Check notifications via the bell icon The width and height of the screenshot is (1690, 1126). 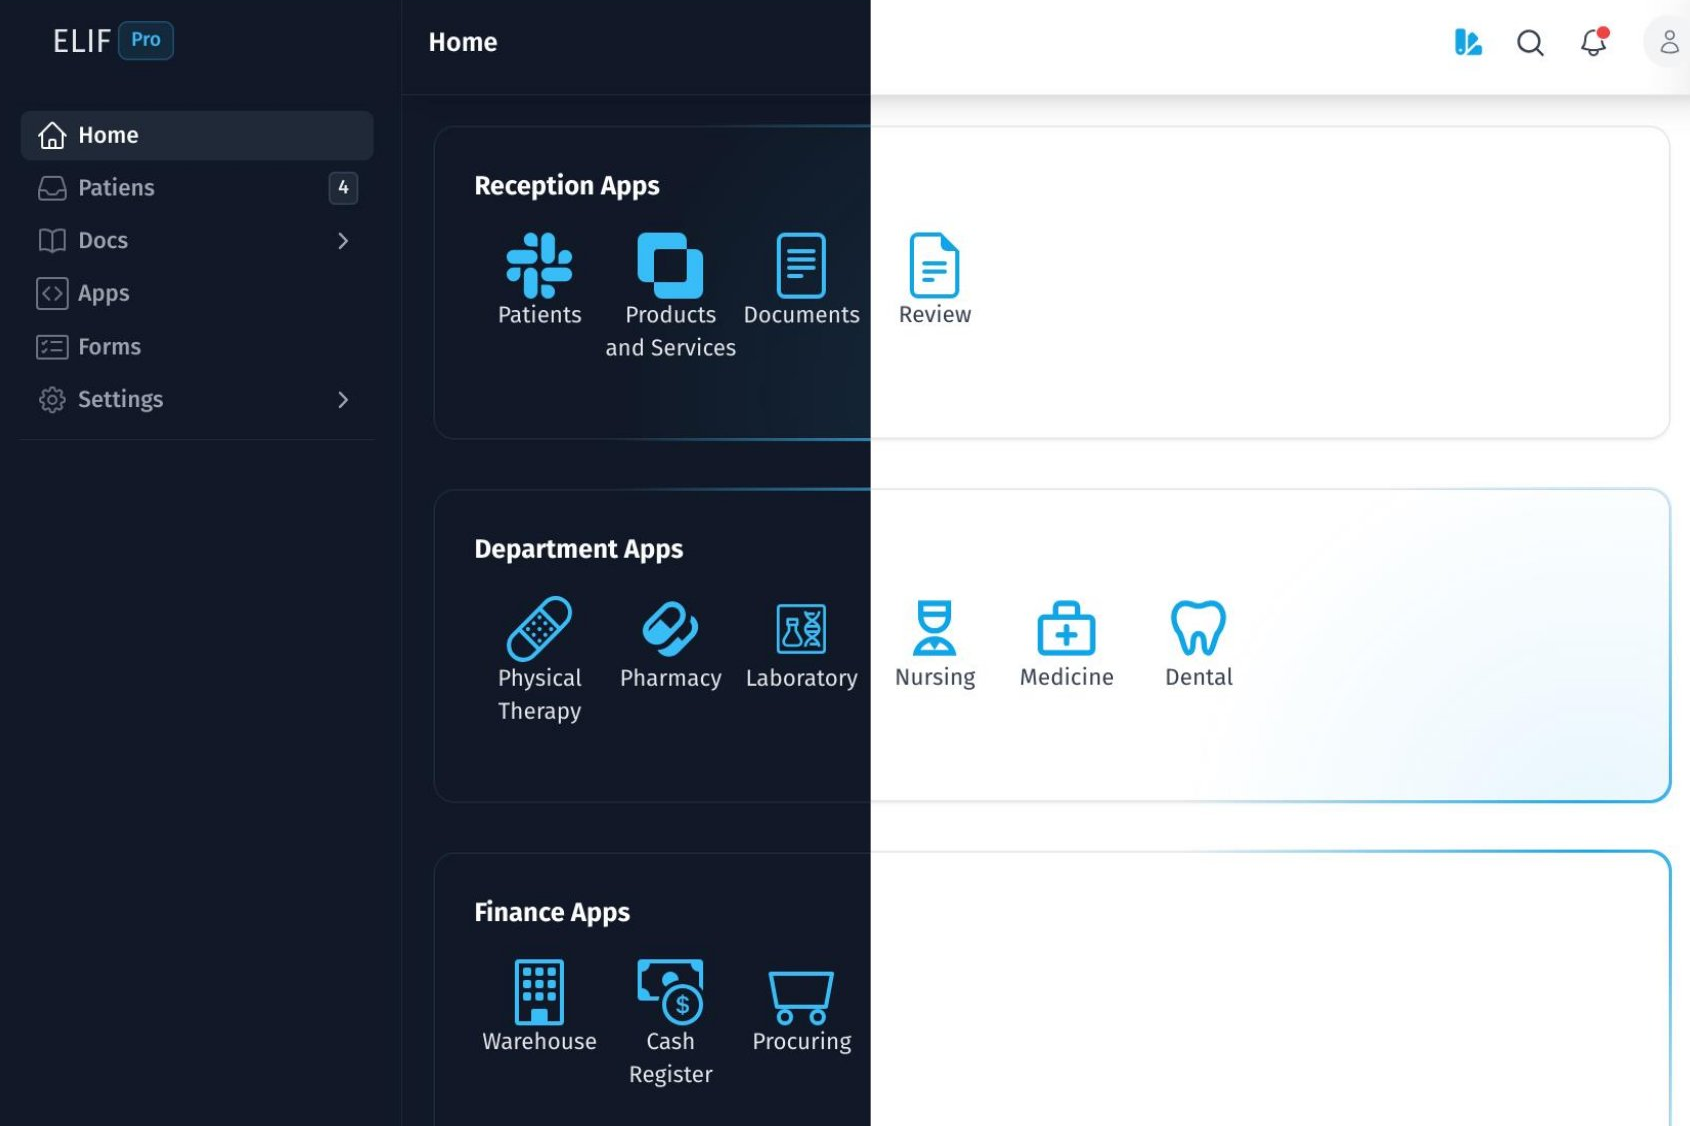(1592, 43)
